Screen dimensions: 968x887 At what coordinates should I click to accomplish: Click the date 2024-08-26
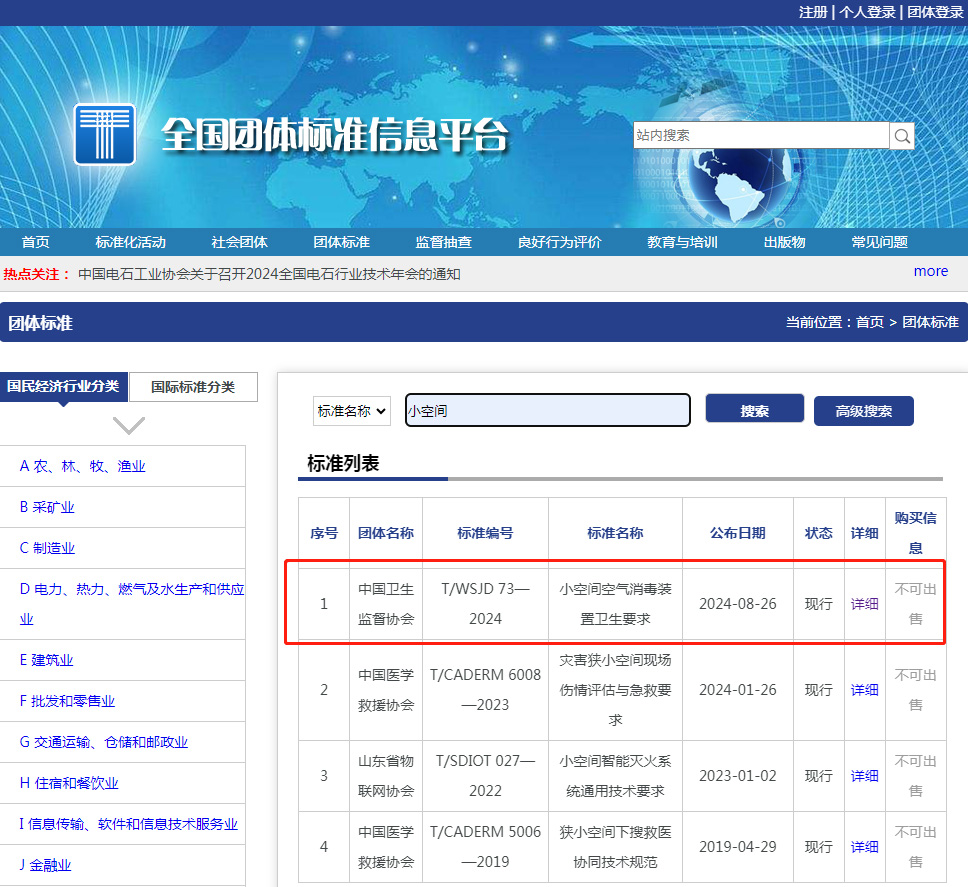738,604
